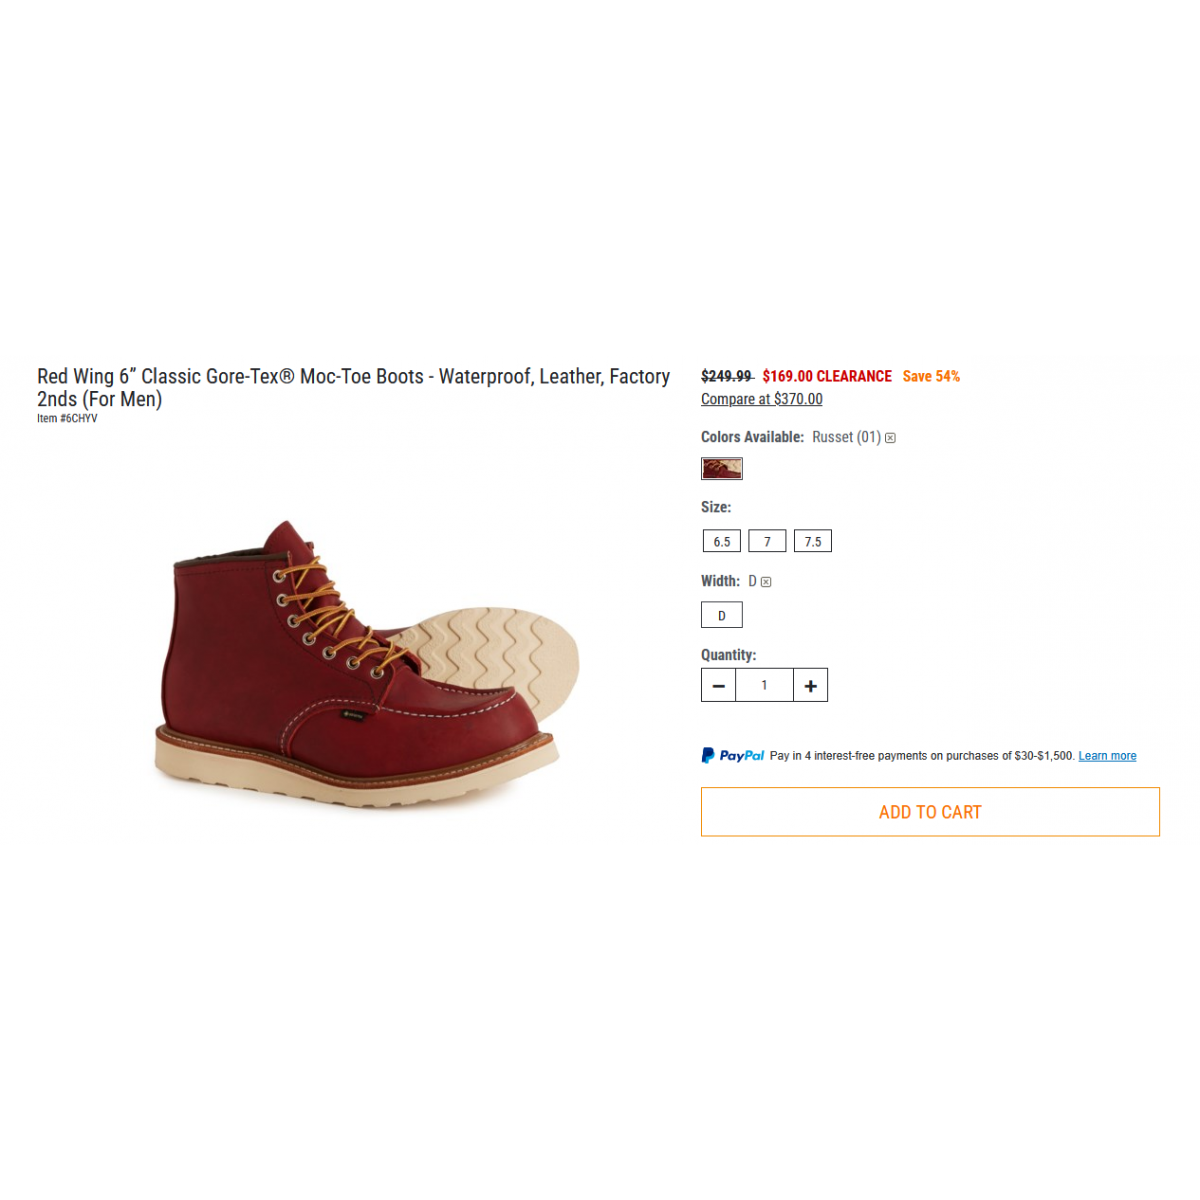The height and width of the screenshot is (1200, 1200).
Task: Click the Save 54% label
Action: click(x=931, y=376)
